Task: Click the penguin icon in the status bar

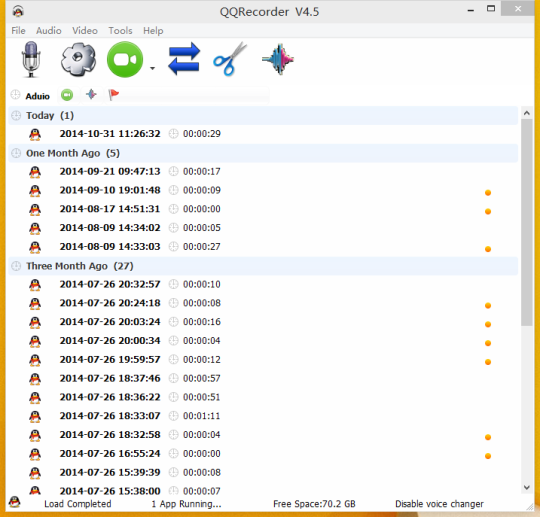Action: tap(14, 502)
